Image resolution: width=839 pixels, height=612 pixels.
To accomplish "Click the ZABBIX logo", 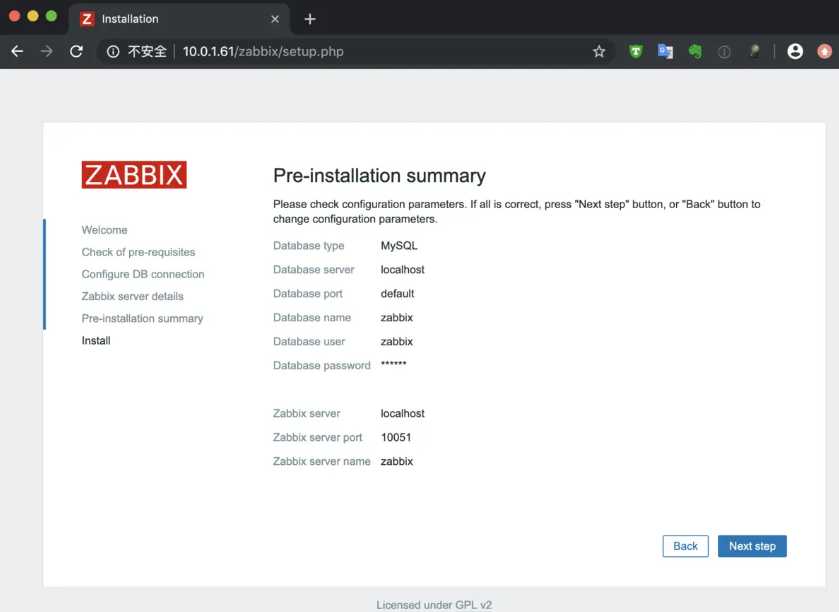I will 134,175.
